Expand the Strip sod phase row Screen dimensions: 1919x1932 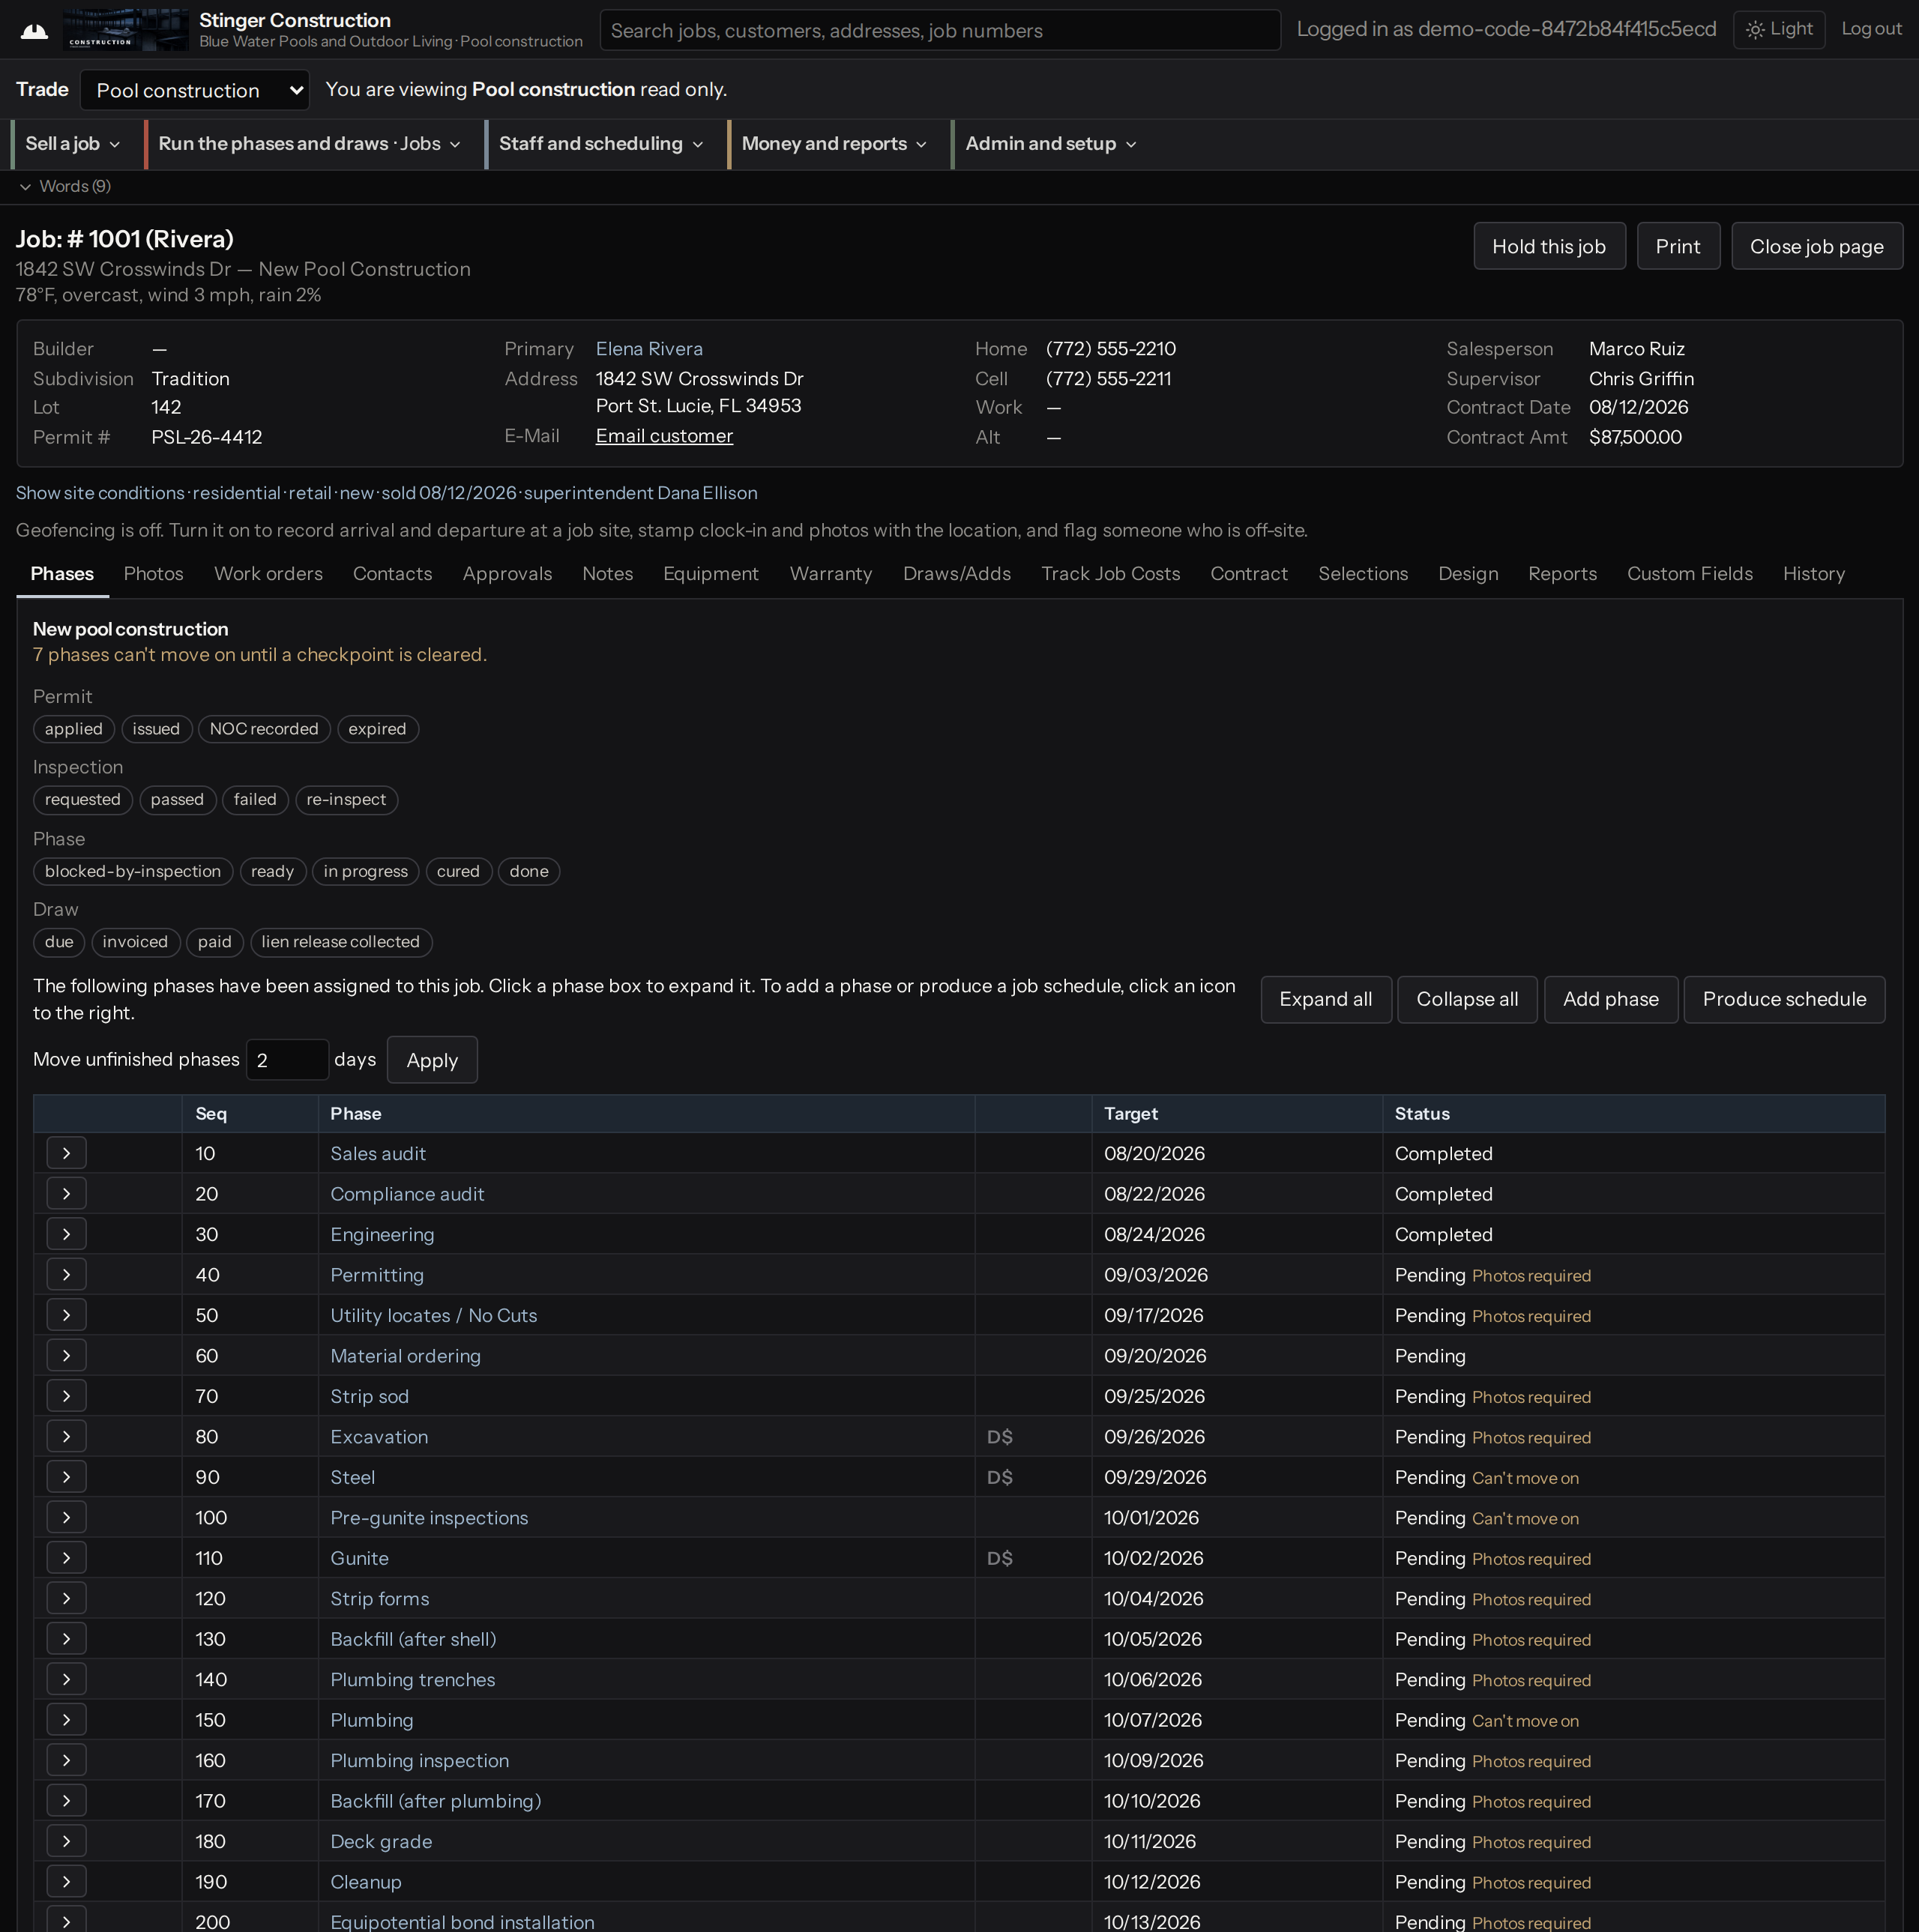click(66, 1396)
